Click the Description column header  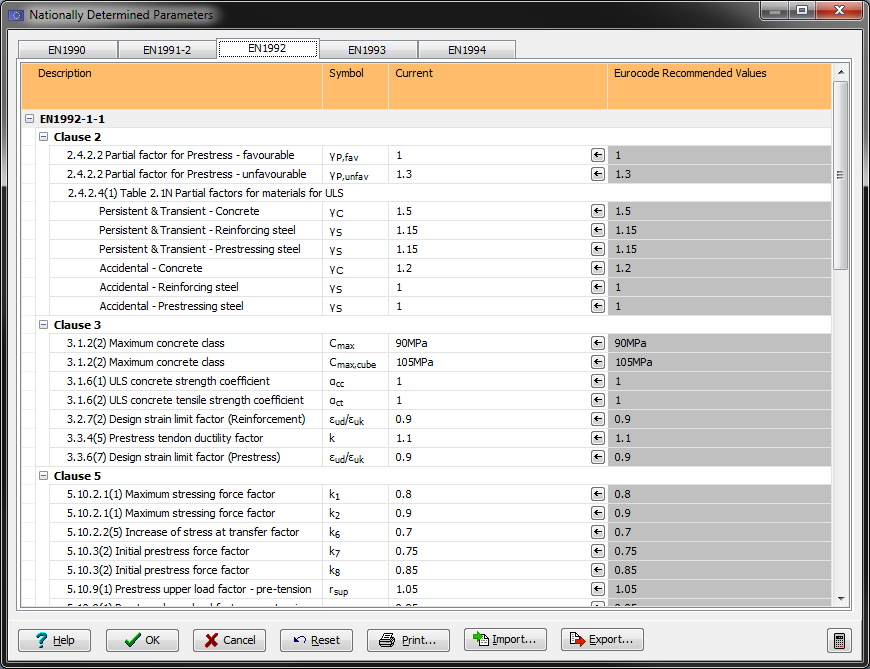pos(172,86)
